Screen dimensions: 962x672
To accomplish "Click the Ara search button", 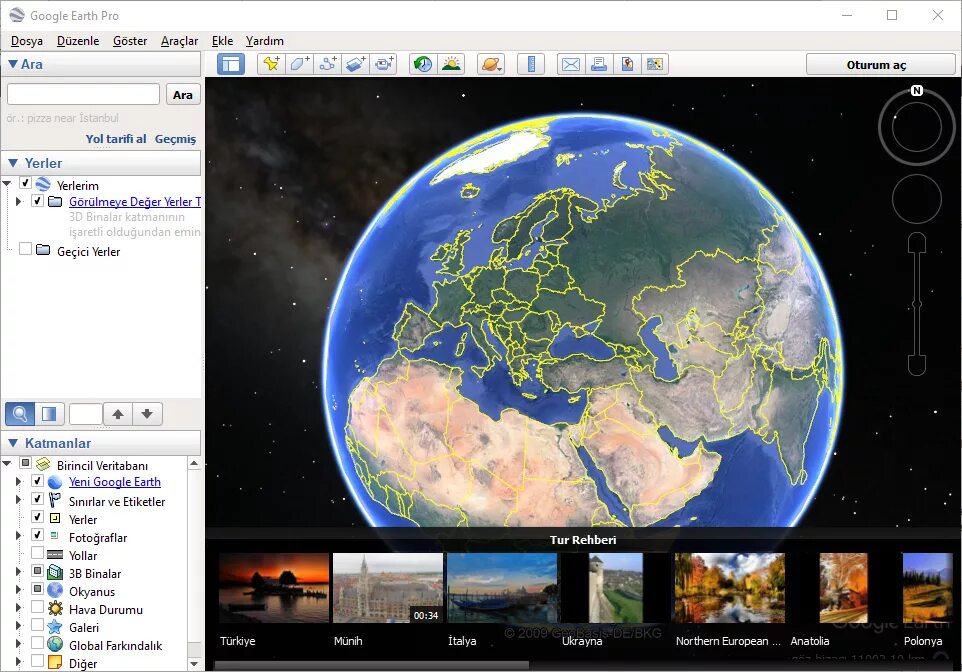I will [x=183, y=95].
